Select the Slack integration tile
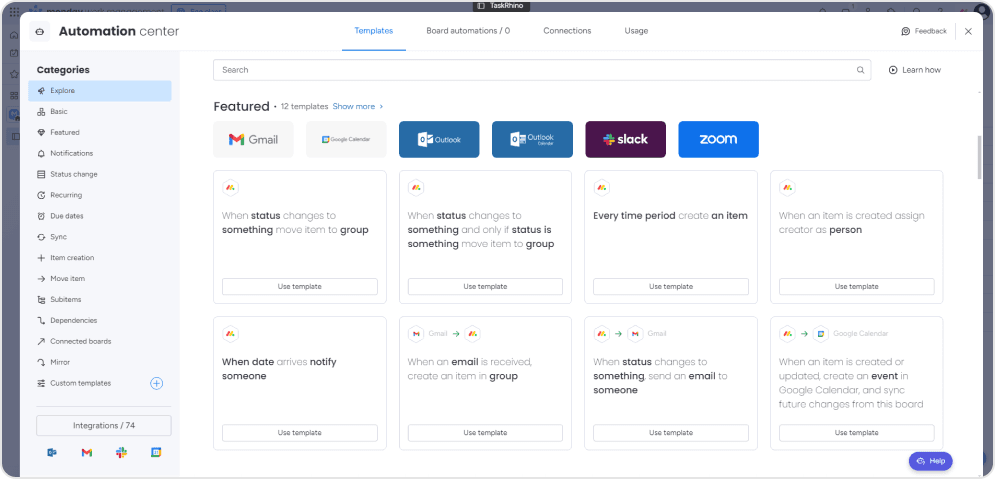995x479 pixels. pyautogui.click(x=625, y=140)
